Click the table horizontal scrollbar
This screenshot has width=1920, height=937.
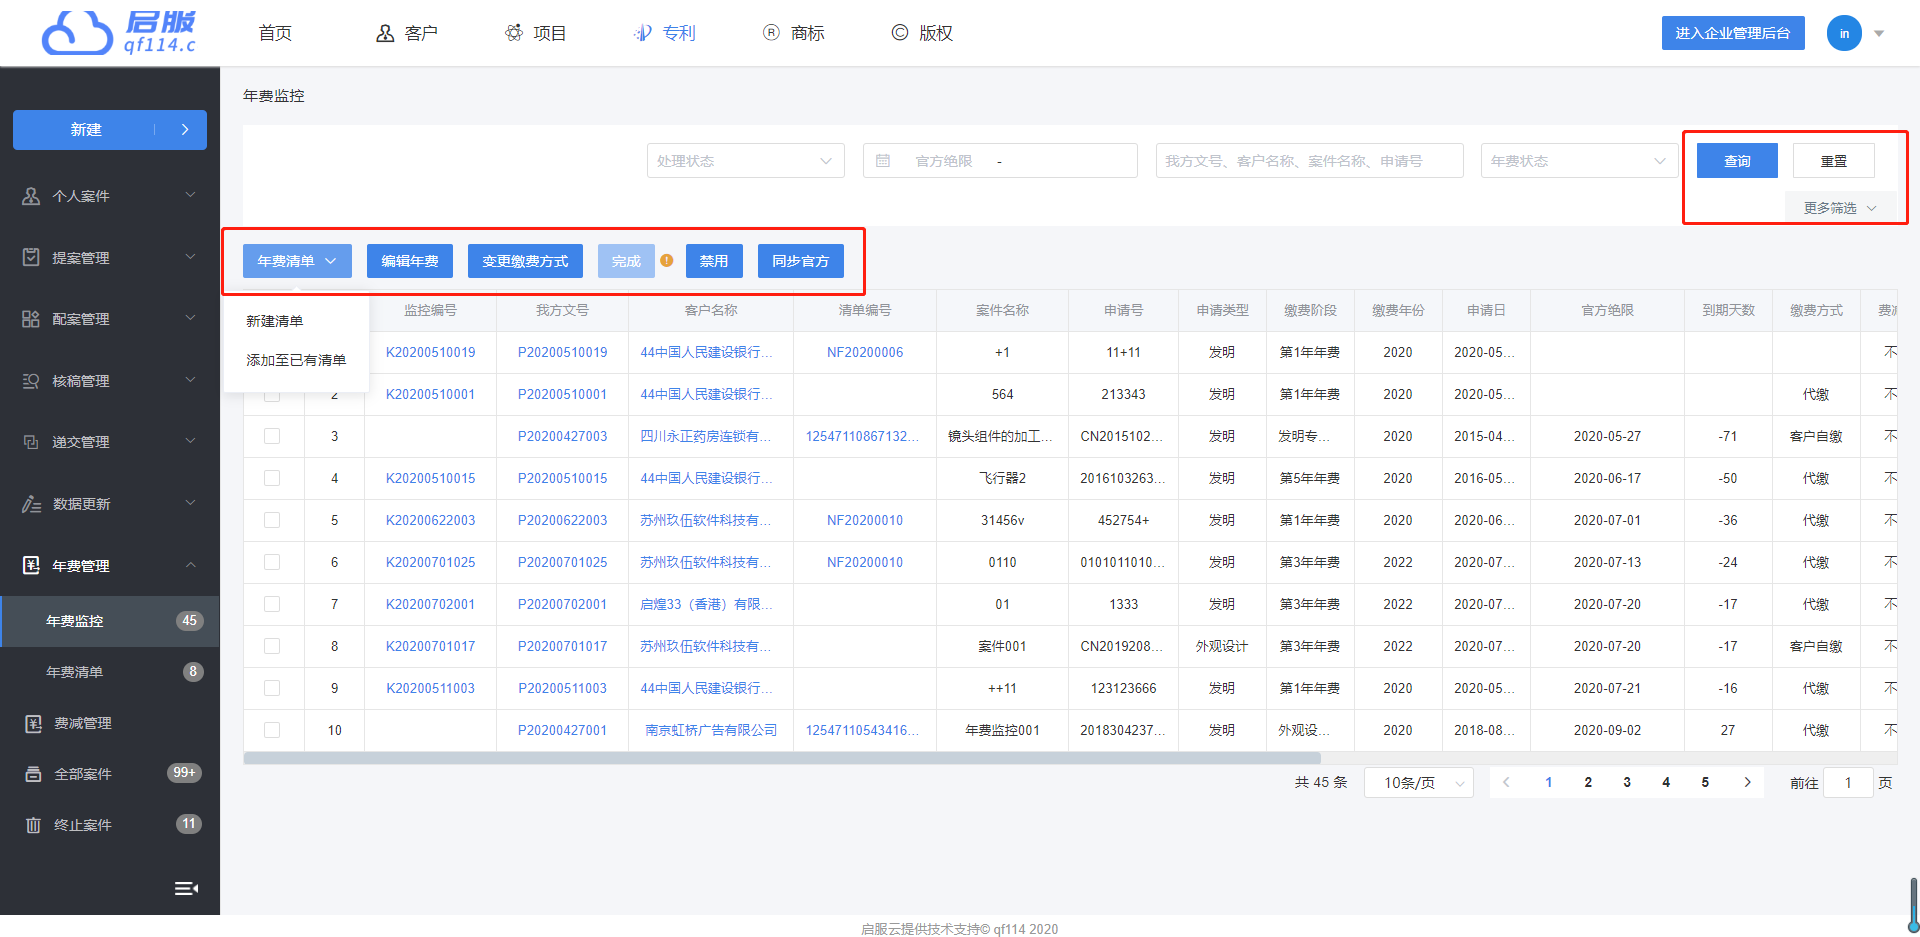pyautogui.click(x=782, y=758)
